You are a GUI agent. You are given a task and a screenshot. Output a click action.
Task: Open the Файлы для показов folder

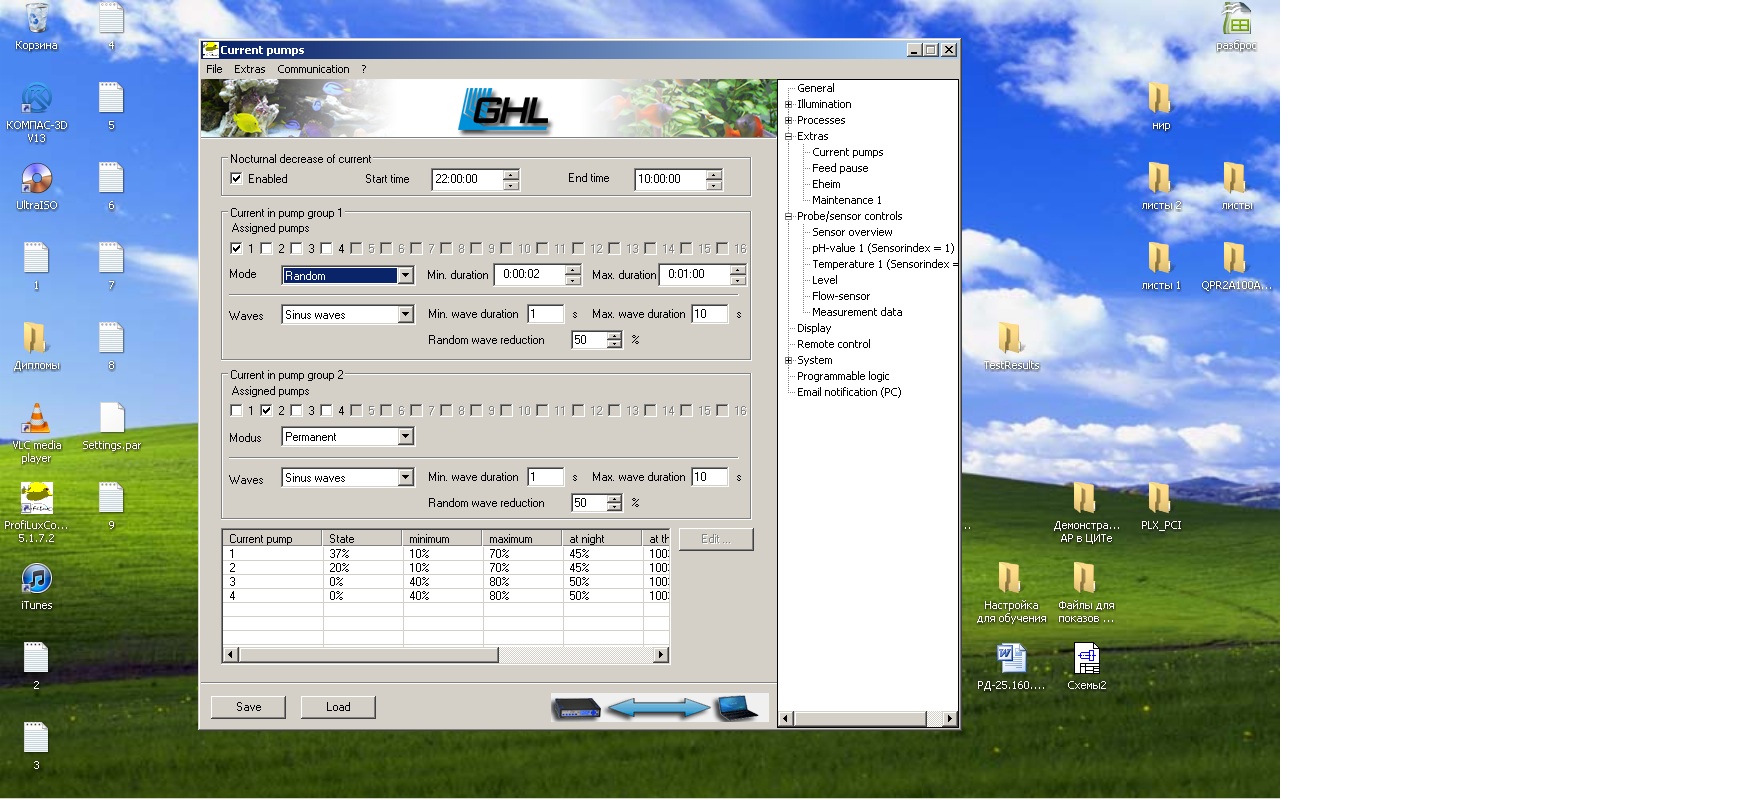tap(1086, 592)
